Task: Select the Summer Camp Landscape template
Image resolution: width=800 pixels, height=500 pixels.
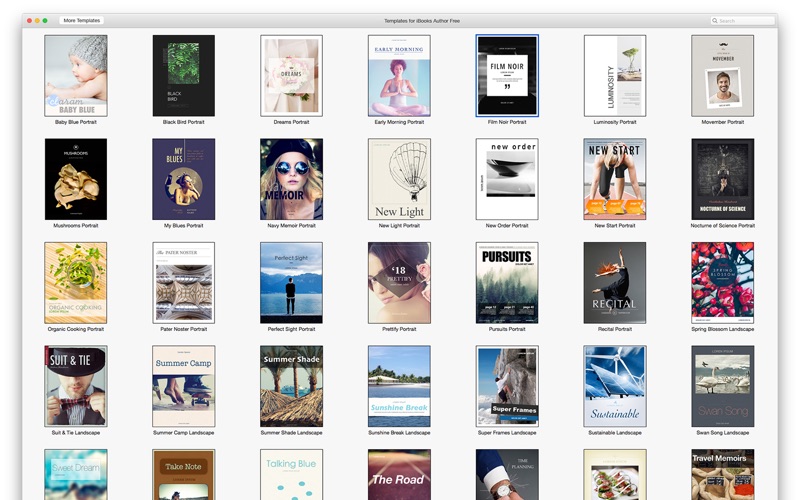Action: [x=183, y=386]
